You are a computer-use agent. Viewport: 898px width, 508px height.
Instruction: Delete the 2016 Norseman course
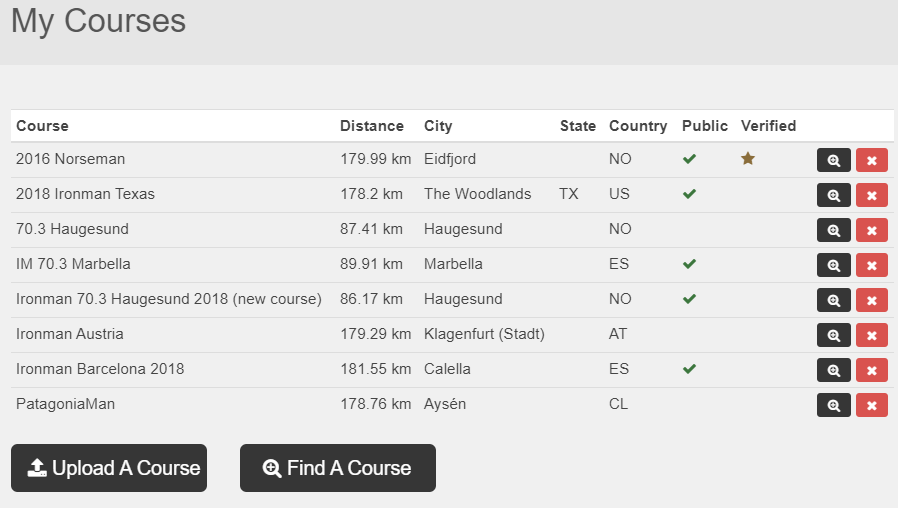click(871, 160)
